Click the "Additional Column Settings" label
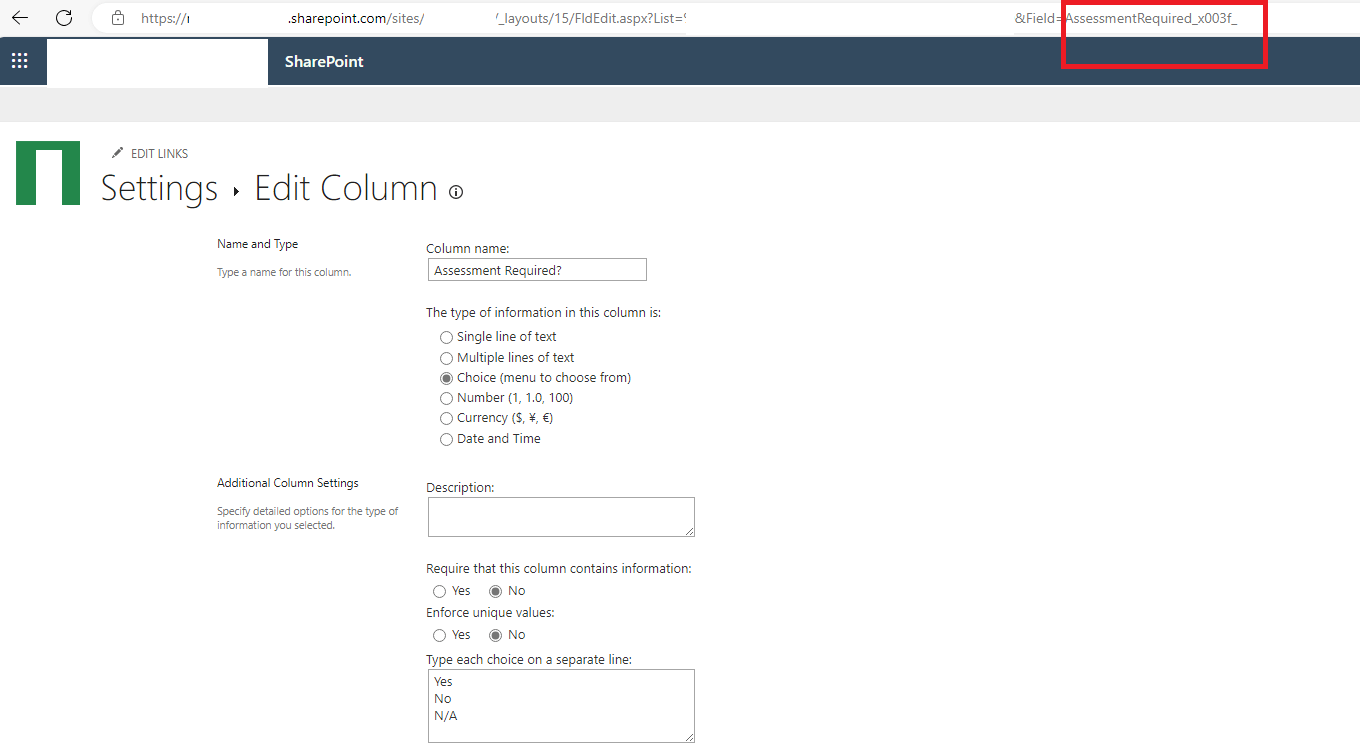Screen dimensions: 1360x756 [x=288, y=483]
